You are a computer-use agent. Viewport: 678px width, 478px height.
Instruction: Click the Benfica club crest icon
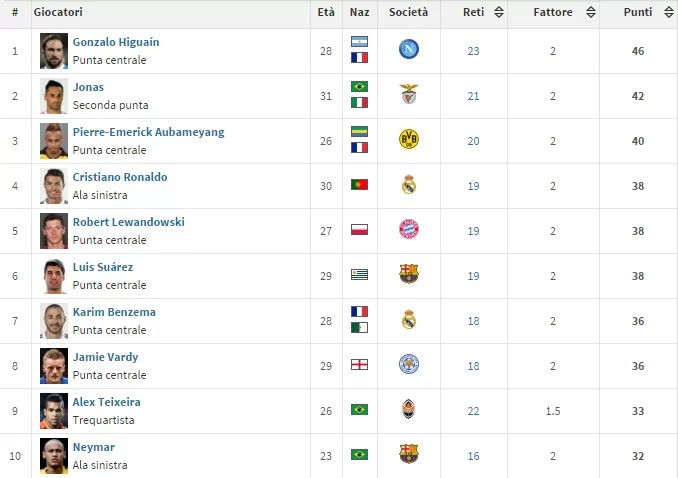point(408,95)
